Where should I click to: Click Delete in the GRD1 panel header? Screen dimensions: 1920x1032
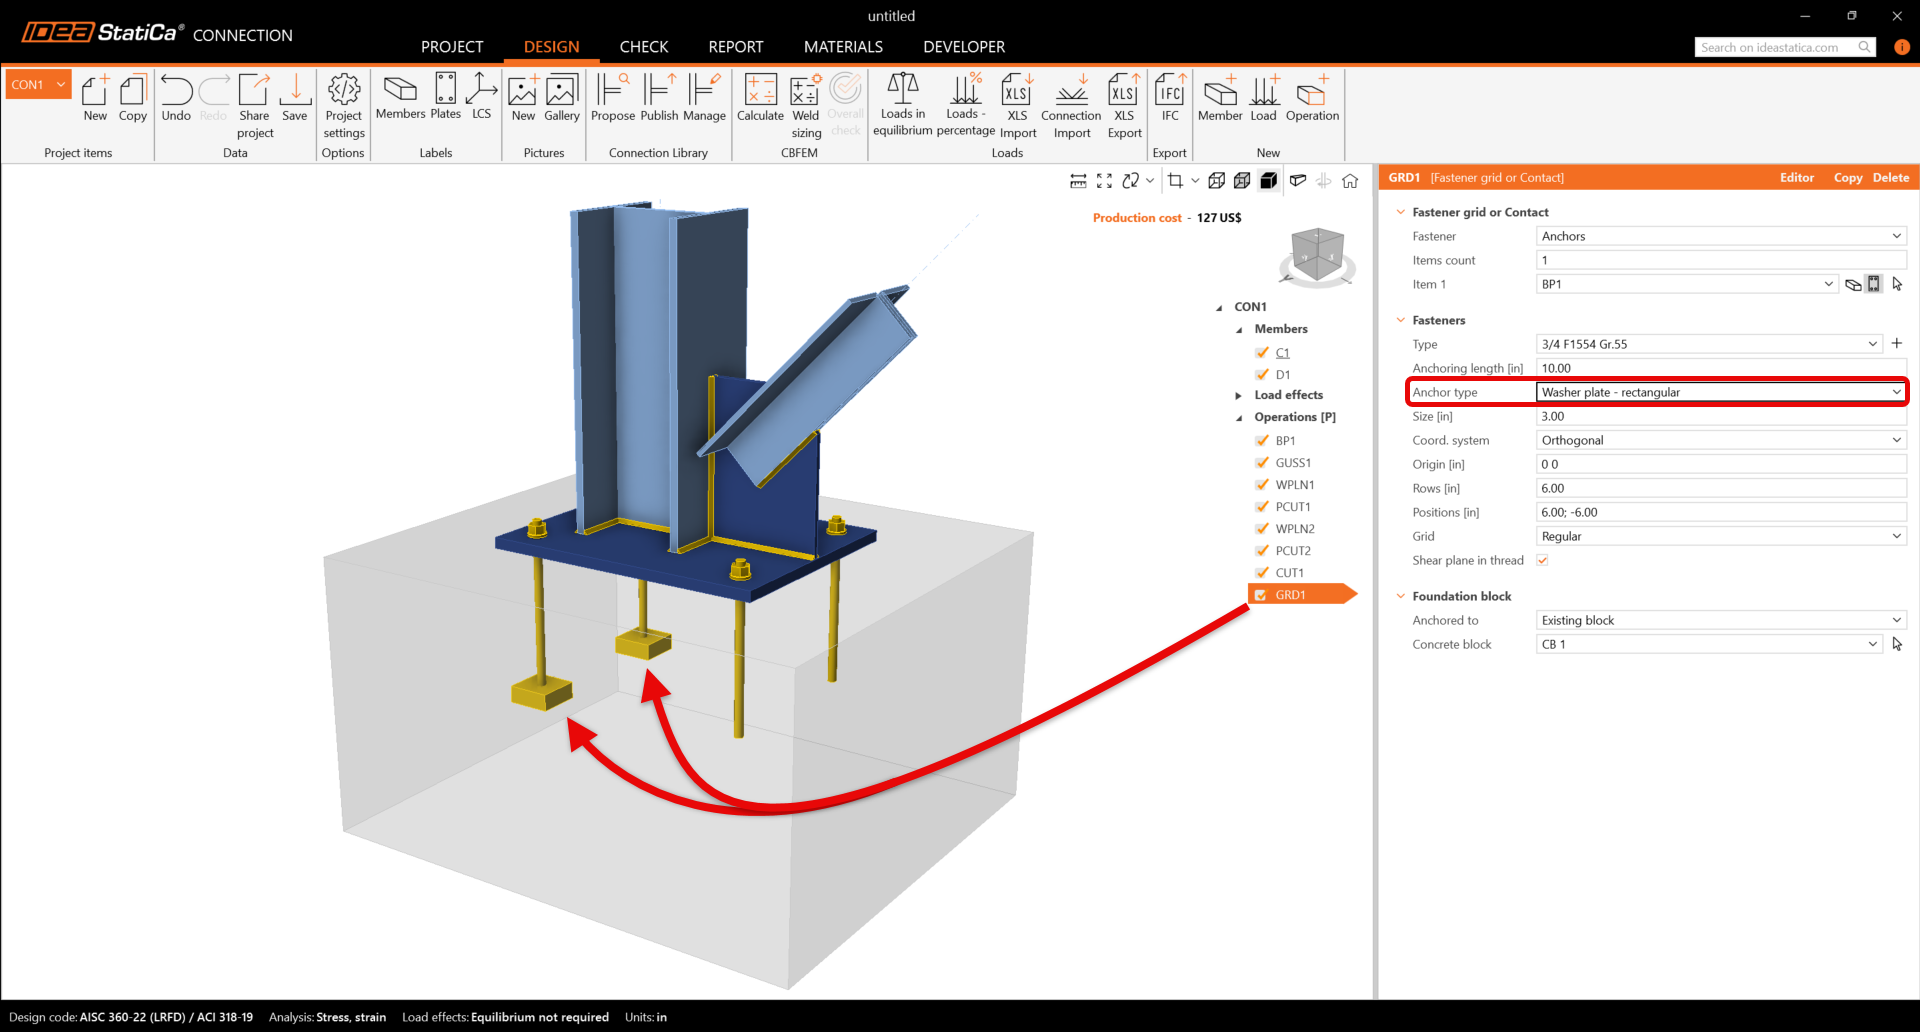[x=1890, y=178]
